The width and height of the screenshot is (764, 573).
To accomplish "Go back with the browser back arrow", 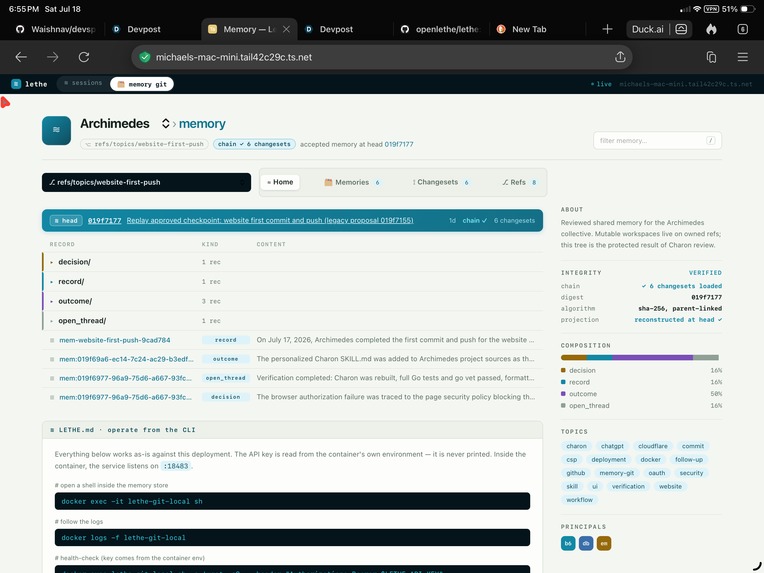I will [x=21, y=57].
